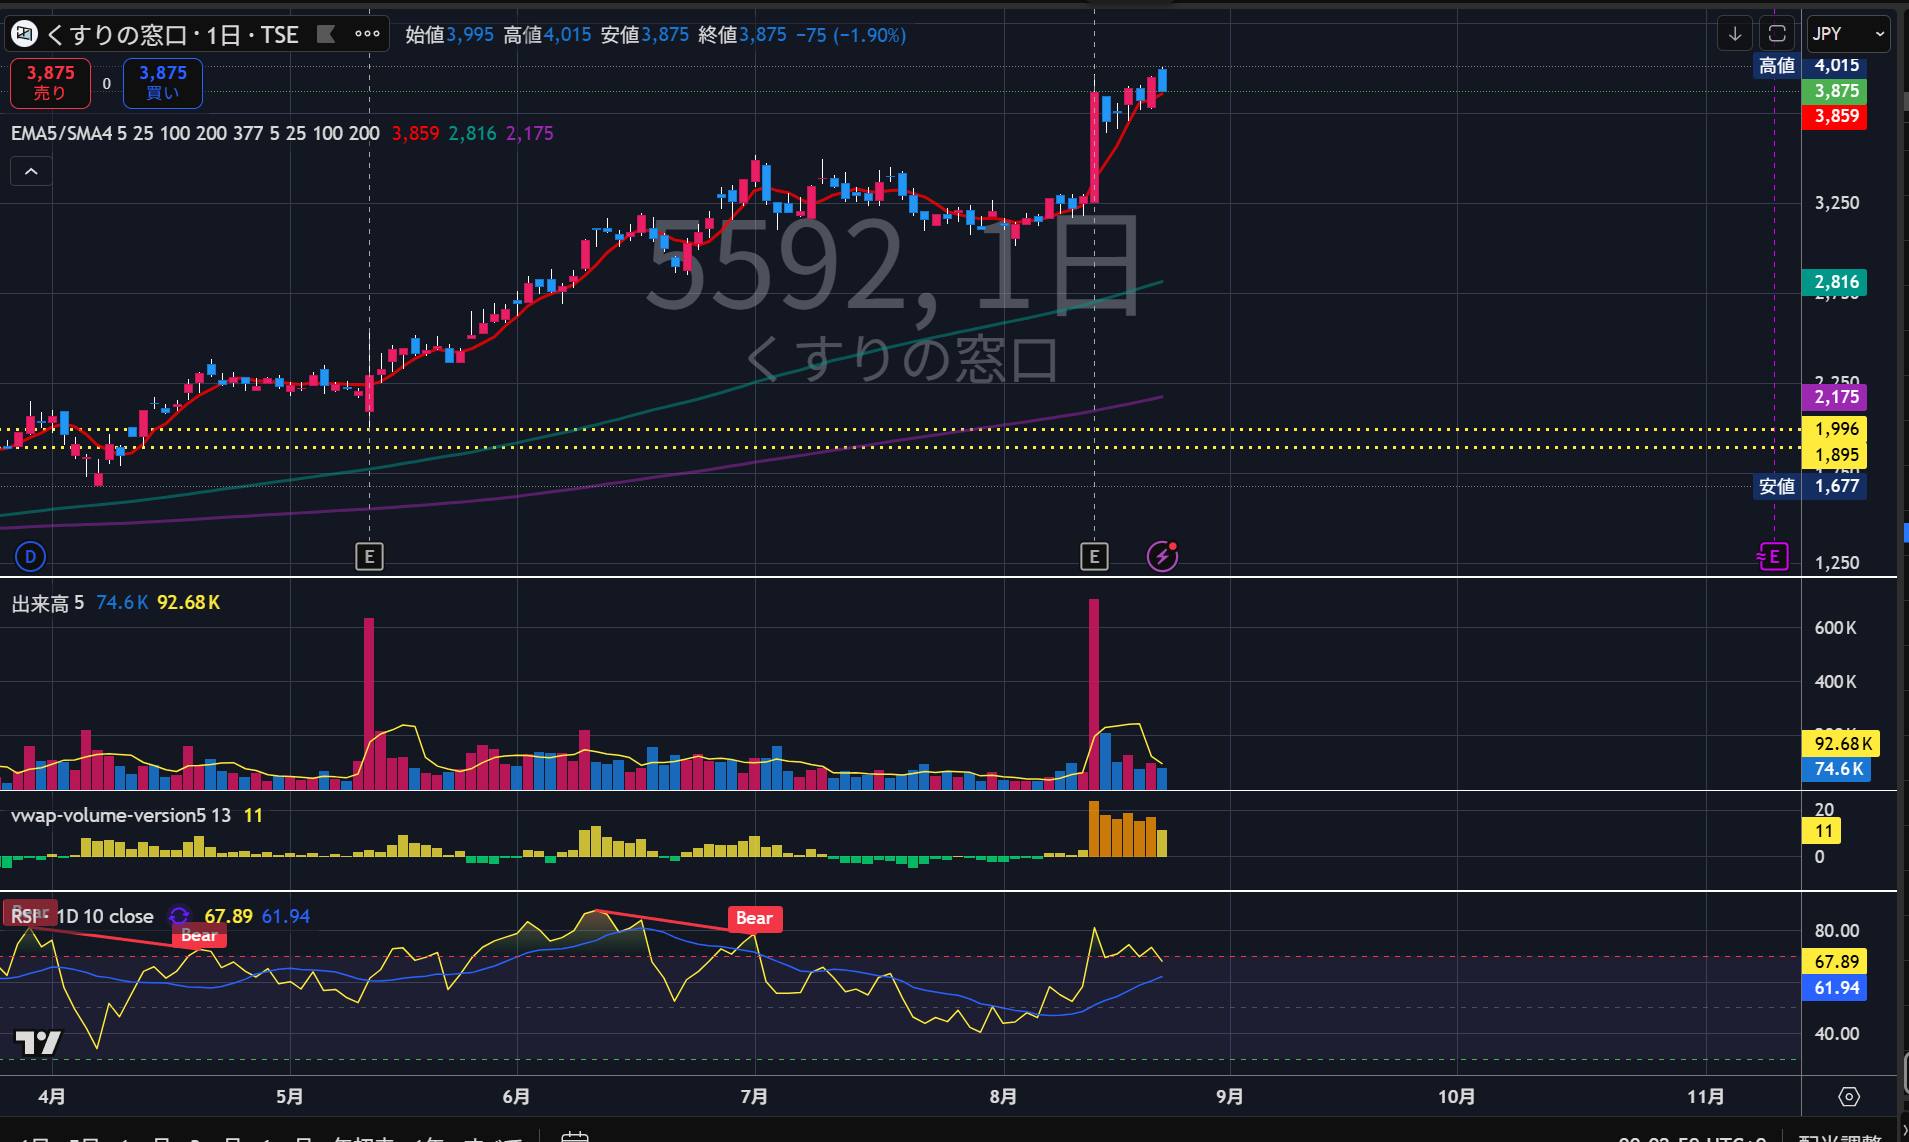This screenshot has height=1142, width=1909.
Task: Click the August earnings E marker
Action: point(1094,557)
